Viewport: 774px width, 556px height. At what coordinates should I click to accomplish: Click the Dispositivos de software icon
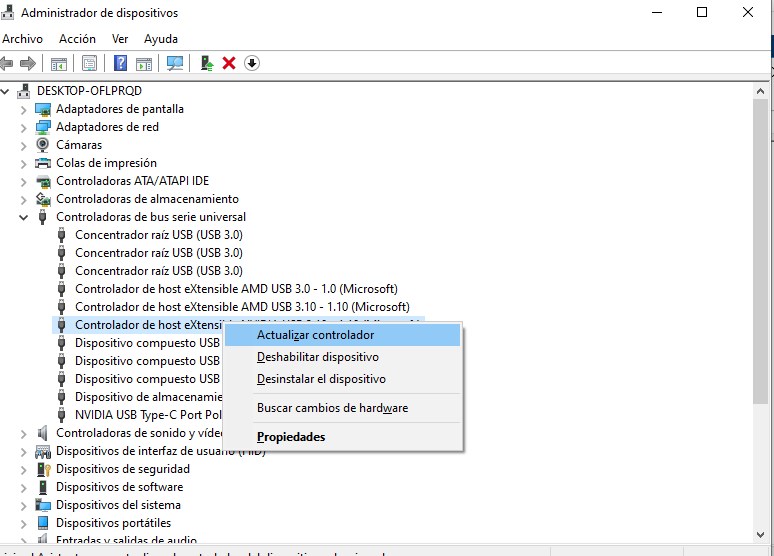coord(43,487)
